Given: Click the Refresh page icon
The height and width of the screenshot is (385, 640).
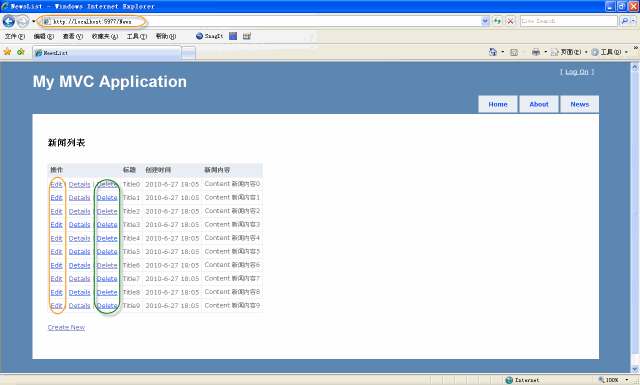Looking at the screenshot, I should point(497,21).
